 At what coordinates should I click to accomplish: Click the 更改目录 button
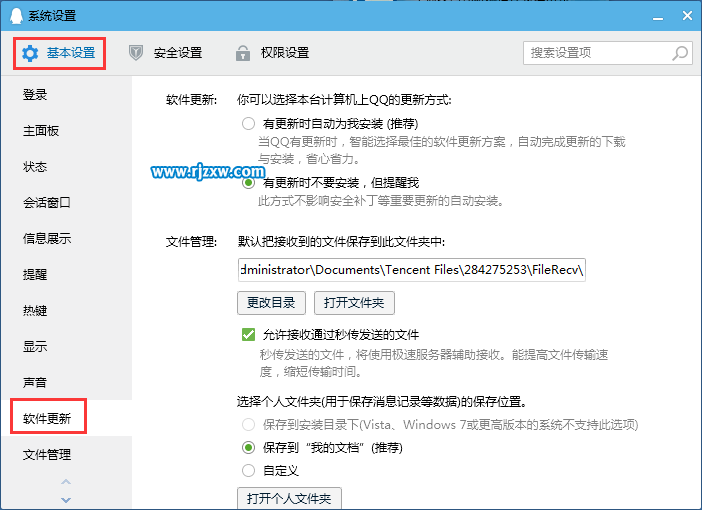271,303
